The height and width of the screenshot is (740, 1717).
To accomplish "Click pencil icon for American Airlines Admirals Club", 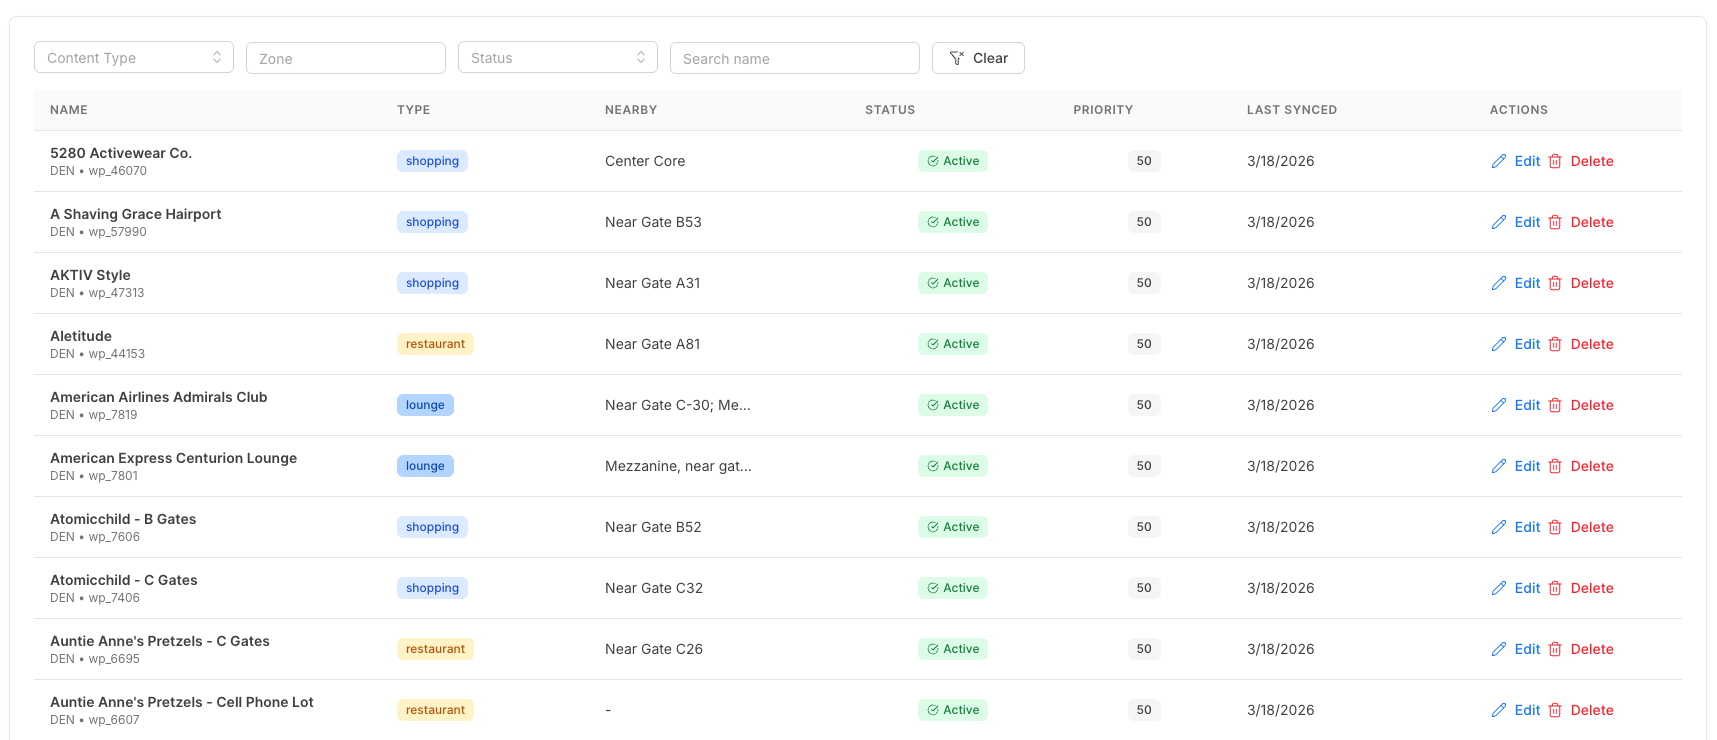I will pos(1498,405).
